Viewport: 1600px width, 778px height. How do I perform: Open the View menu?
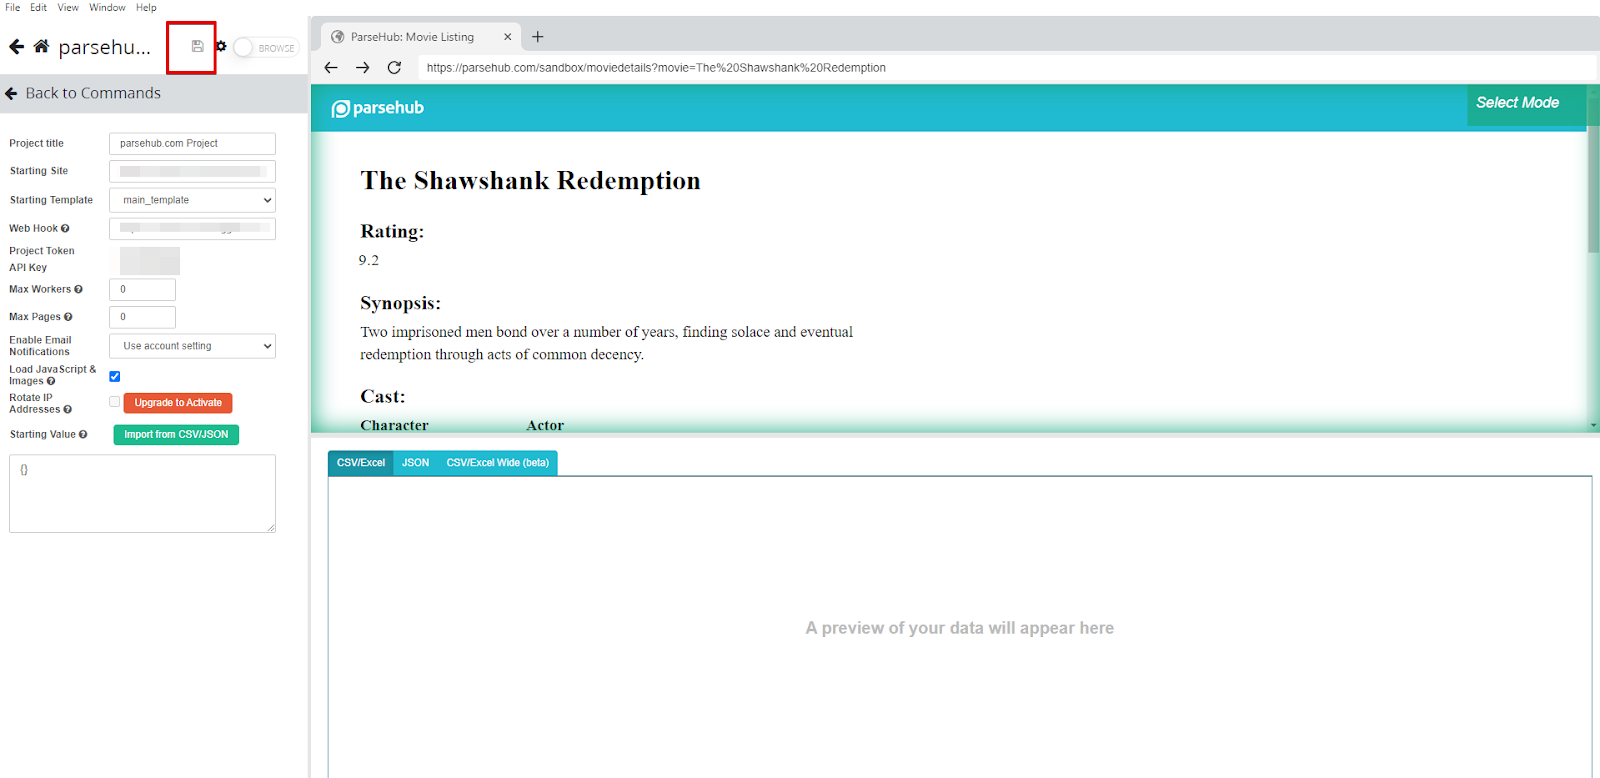pos(68,7)
